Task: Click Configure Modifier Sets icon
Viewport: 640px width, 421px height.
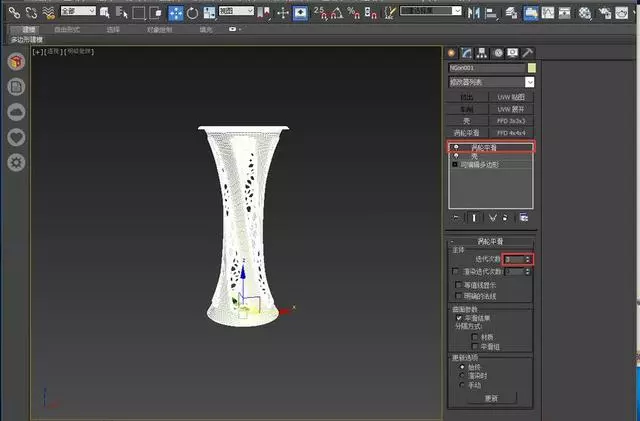Action: click(x=522, y=217)
